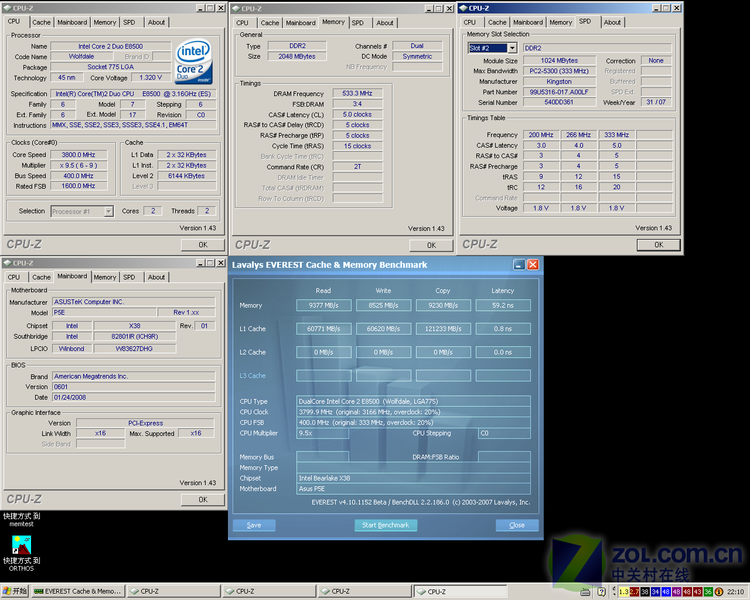This screenshot has height=600, width=750.
Task: Select the Intel Core 2 Duo E8500 name field
Action: tap(110, 46)
